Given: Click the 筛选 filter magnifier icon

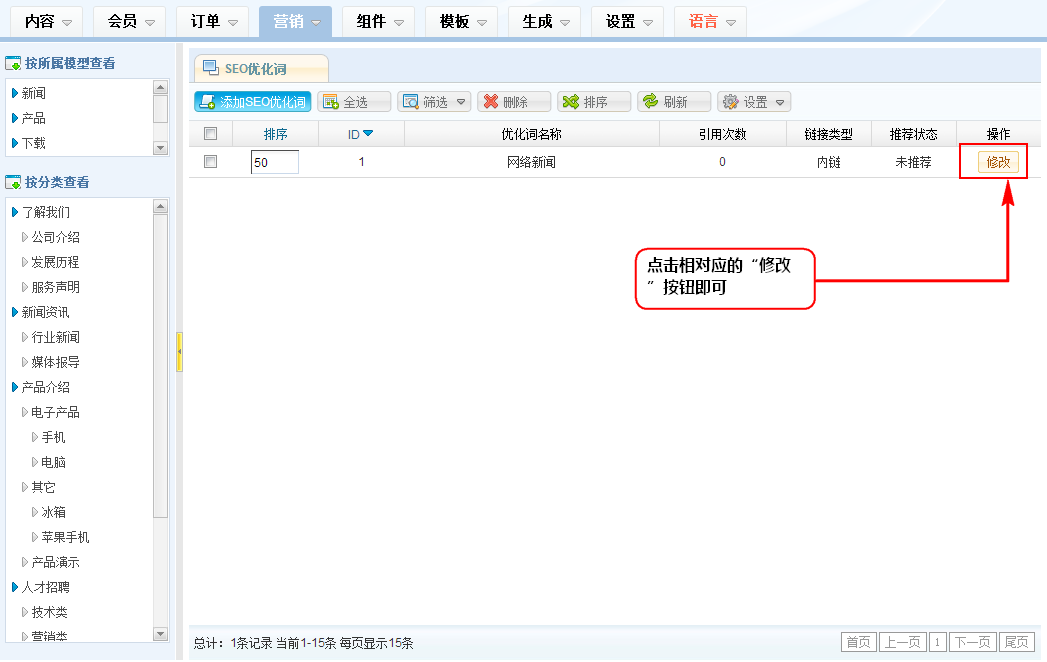Looking at the screenshot, I should click(x=410, y=102).
